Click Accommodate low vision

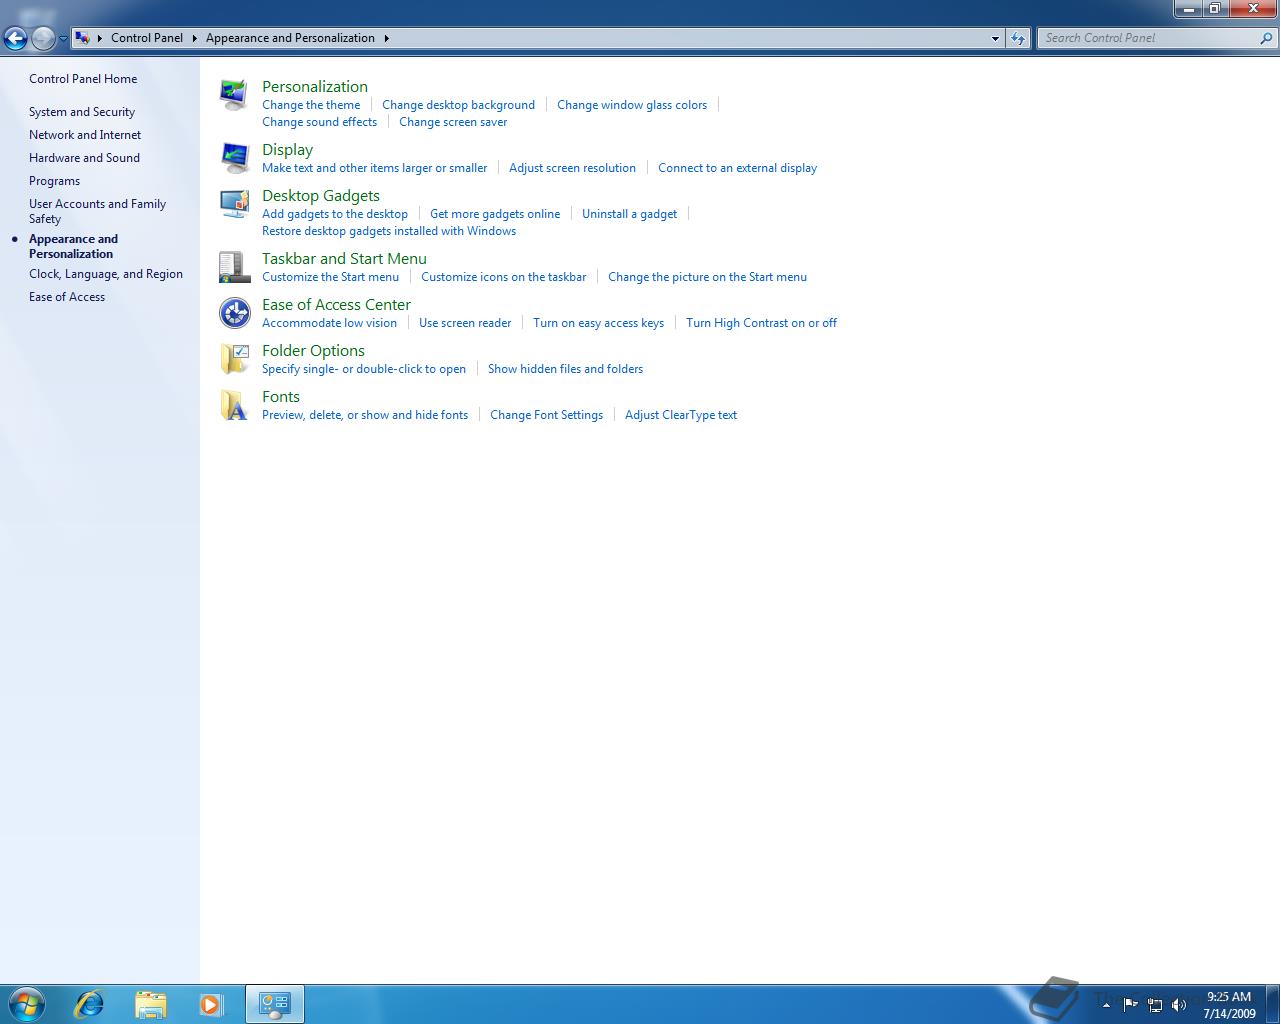pyautogui.click(x=329, y=323)
